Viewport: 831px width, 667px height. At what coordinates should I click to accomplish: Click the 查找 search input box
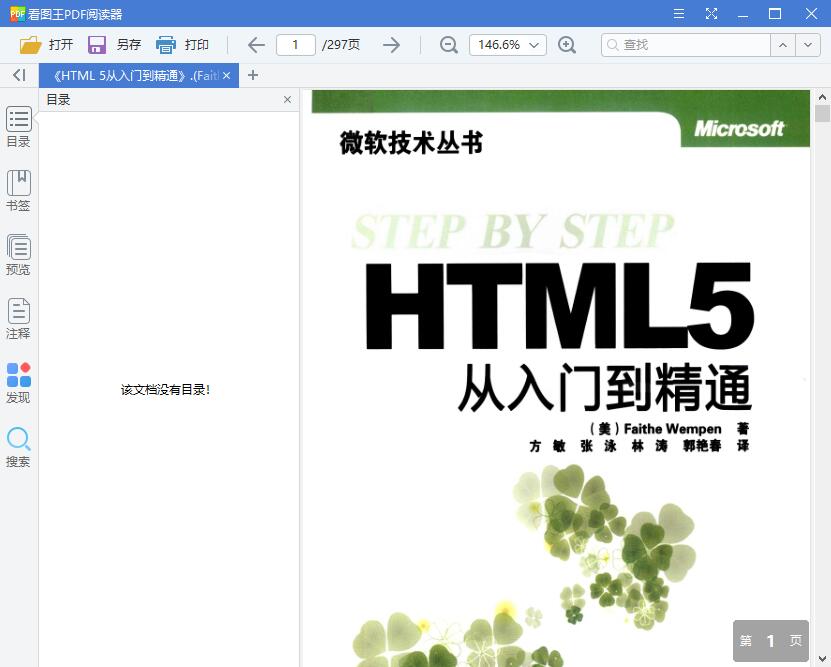pyautogui.click(x=686, y=45)
